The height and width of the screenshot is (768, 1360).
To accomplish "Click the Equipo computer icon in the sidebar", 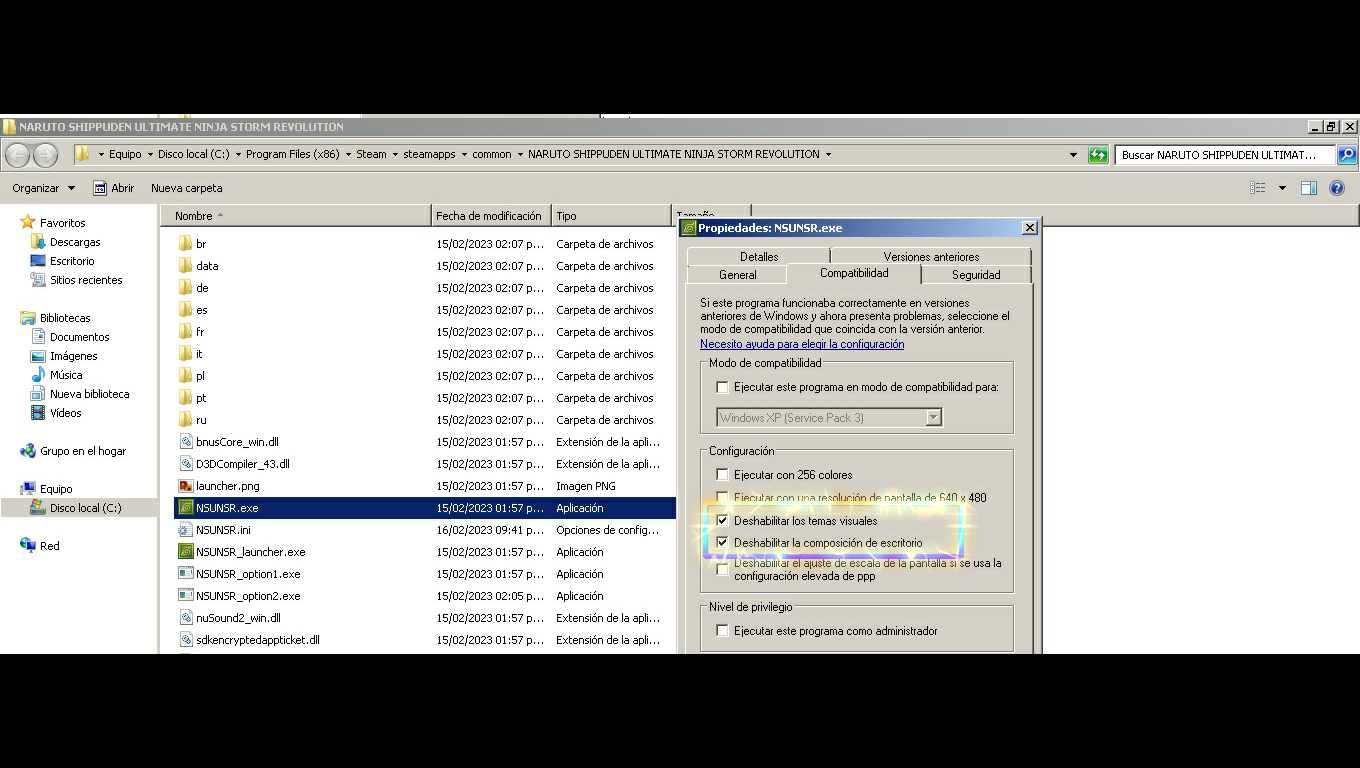I will coord(27,489).
